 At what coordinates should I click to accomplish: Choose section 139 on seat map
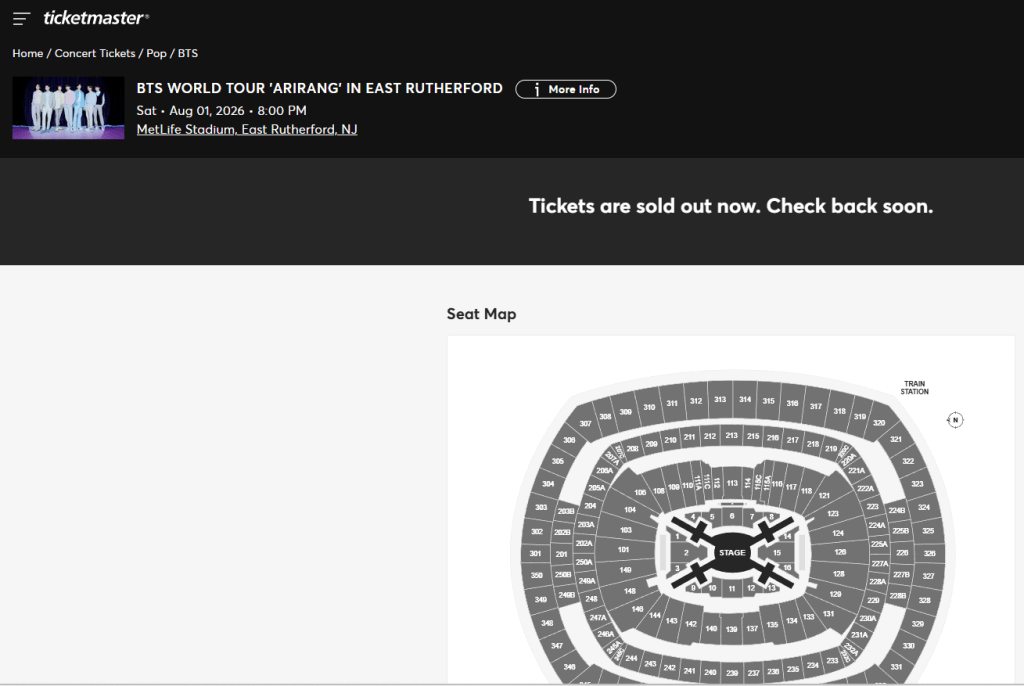(732, 628)
